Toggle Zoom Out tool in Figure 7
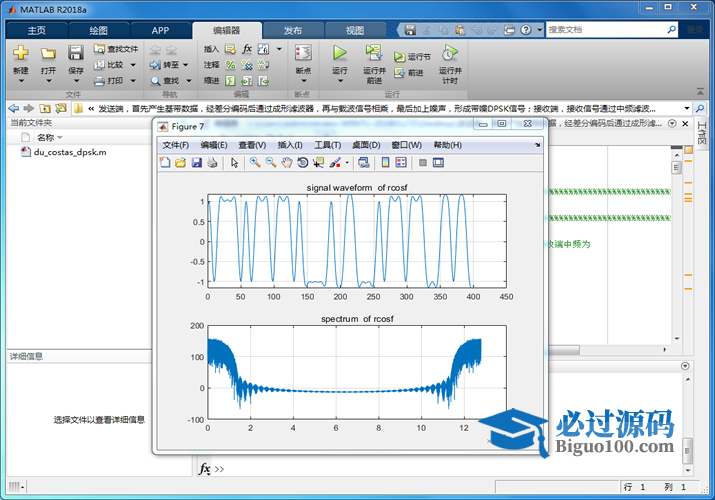Viewport: 715px width, 500px height. (x=271, y=162)
